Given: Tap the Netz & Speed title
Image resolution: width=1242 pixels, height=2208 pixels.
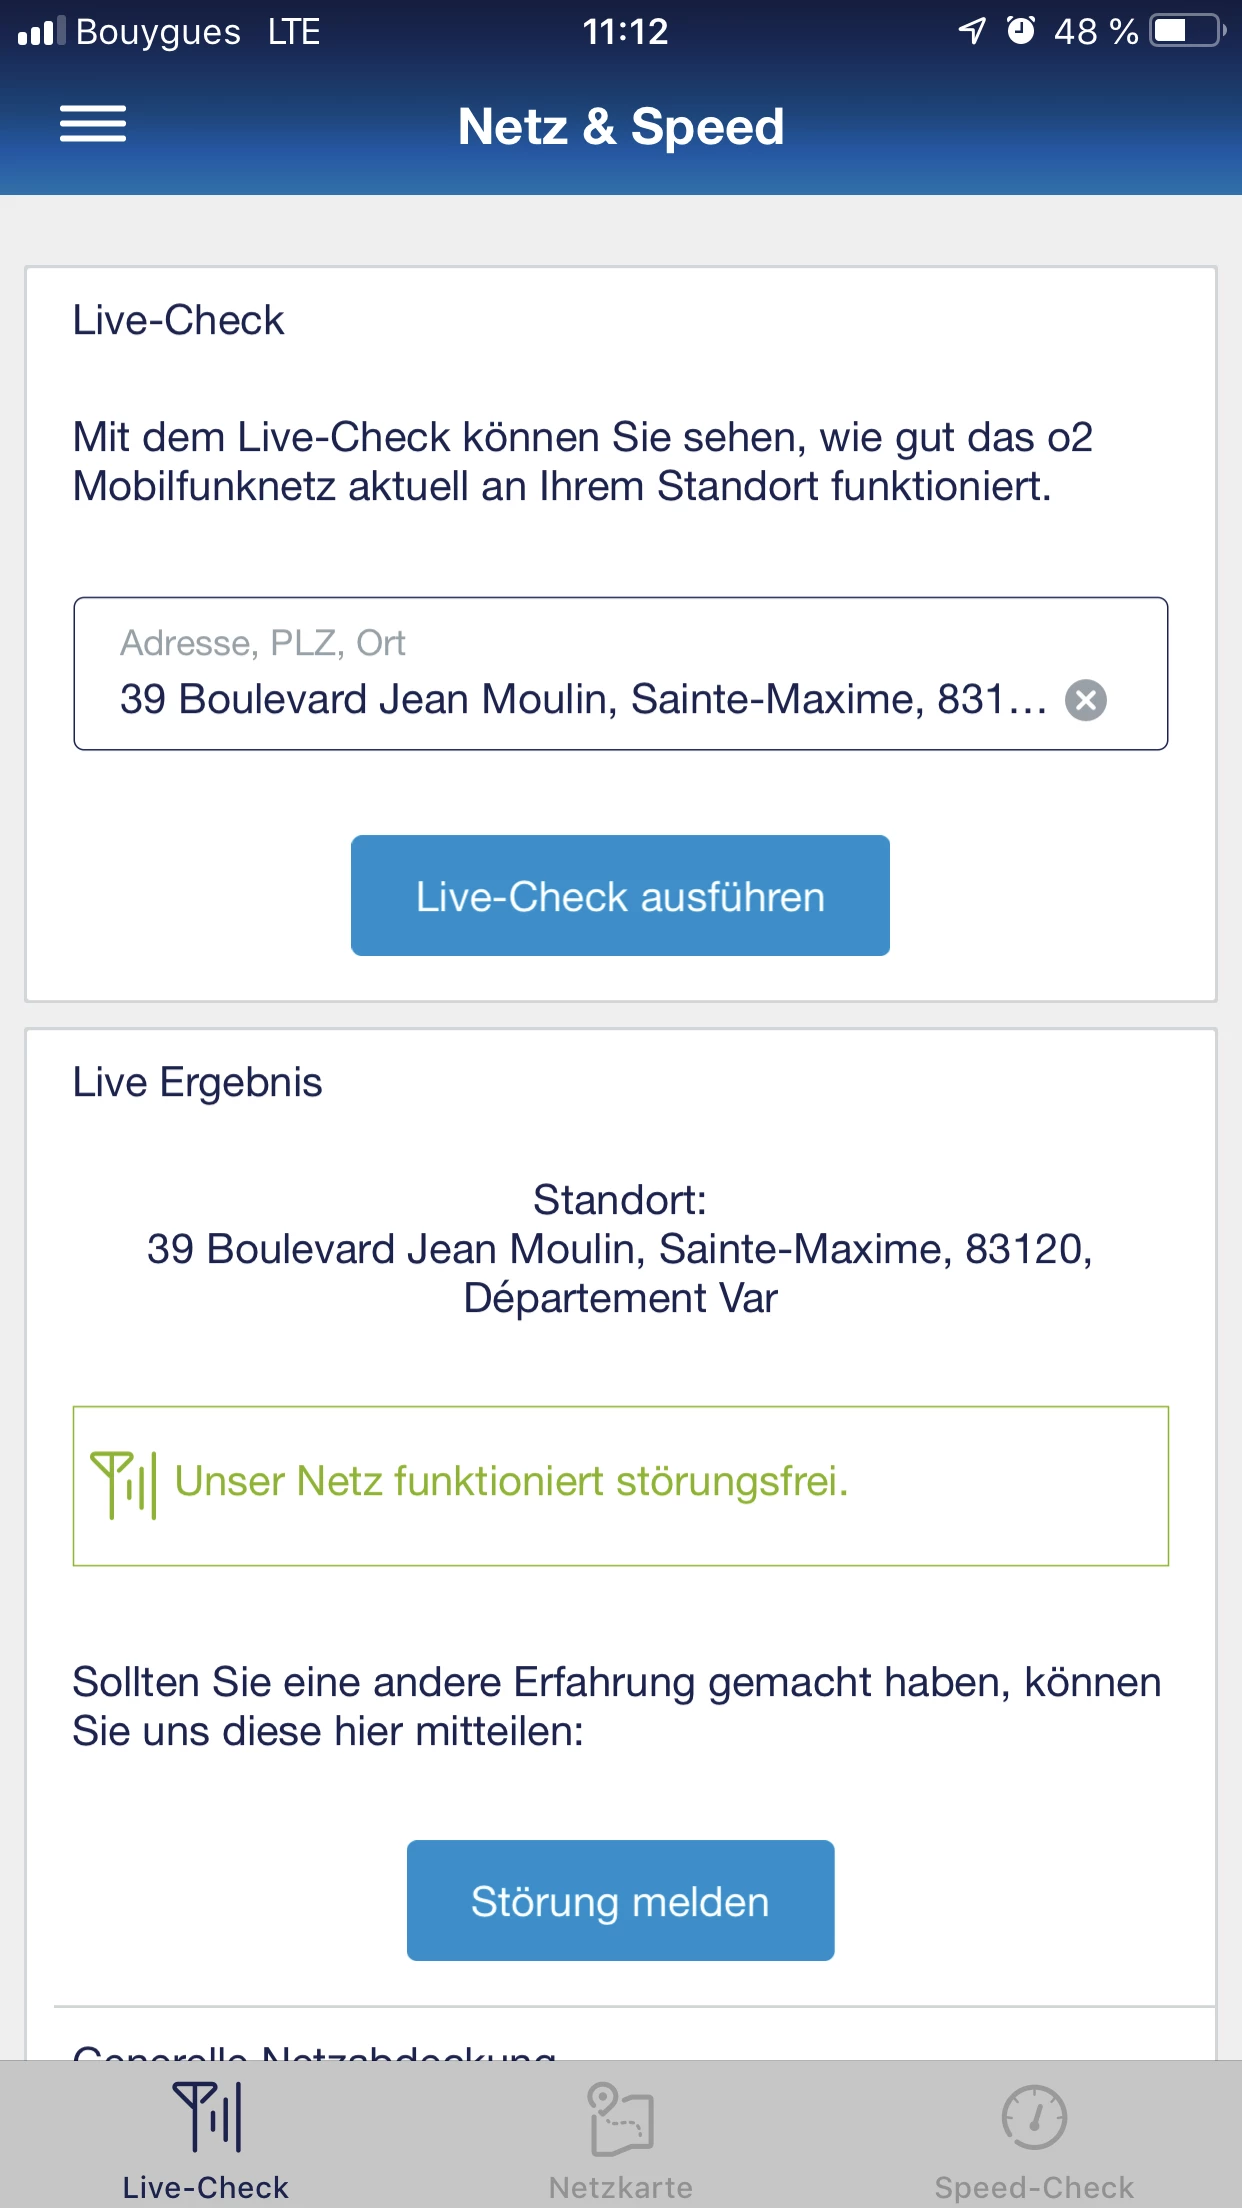Looking at the screenshot, I should click(620, 127).
